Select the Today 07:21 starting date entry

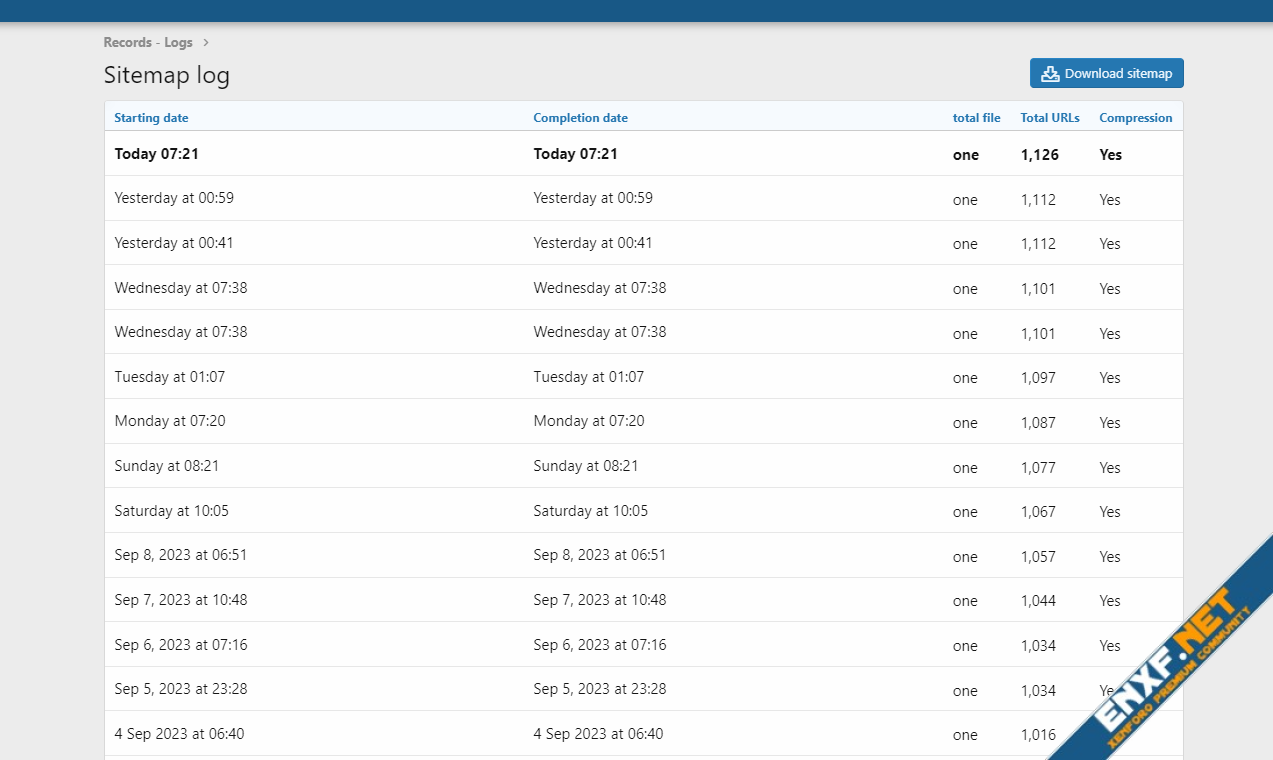(157, 154)
